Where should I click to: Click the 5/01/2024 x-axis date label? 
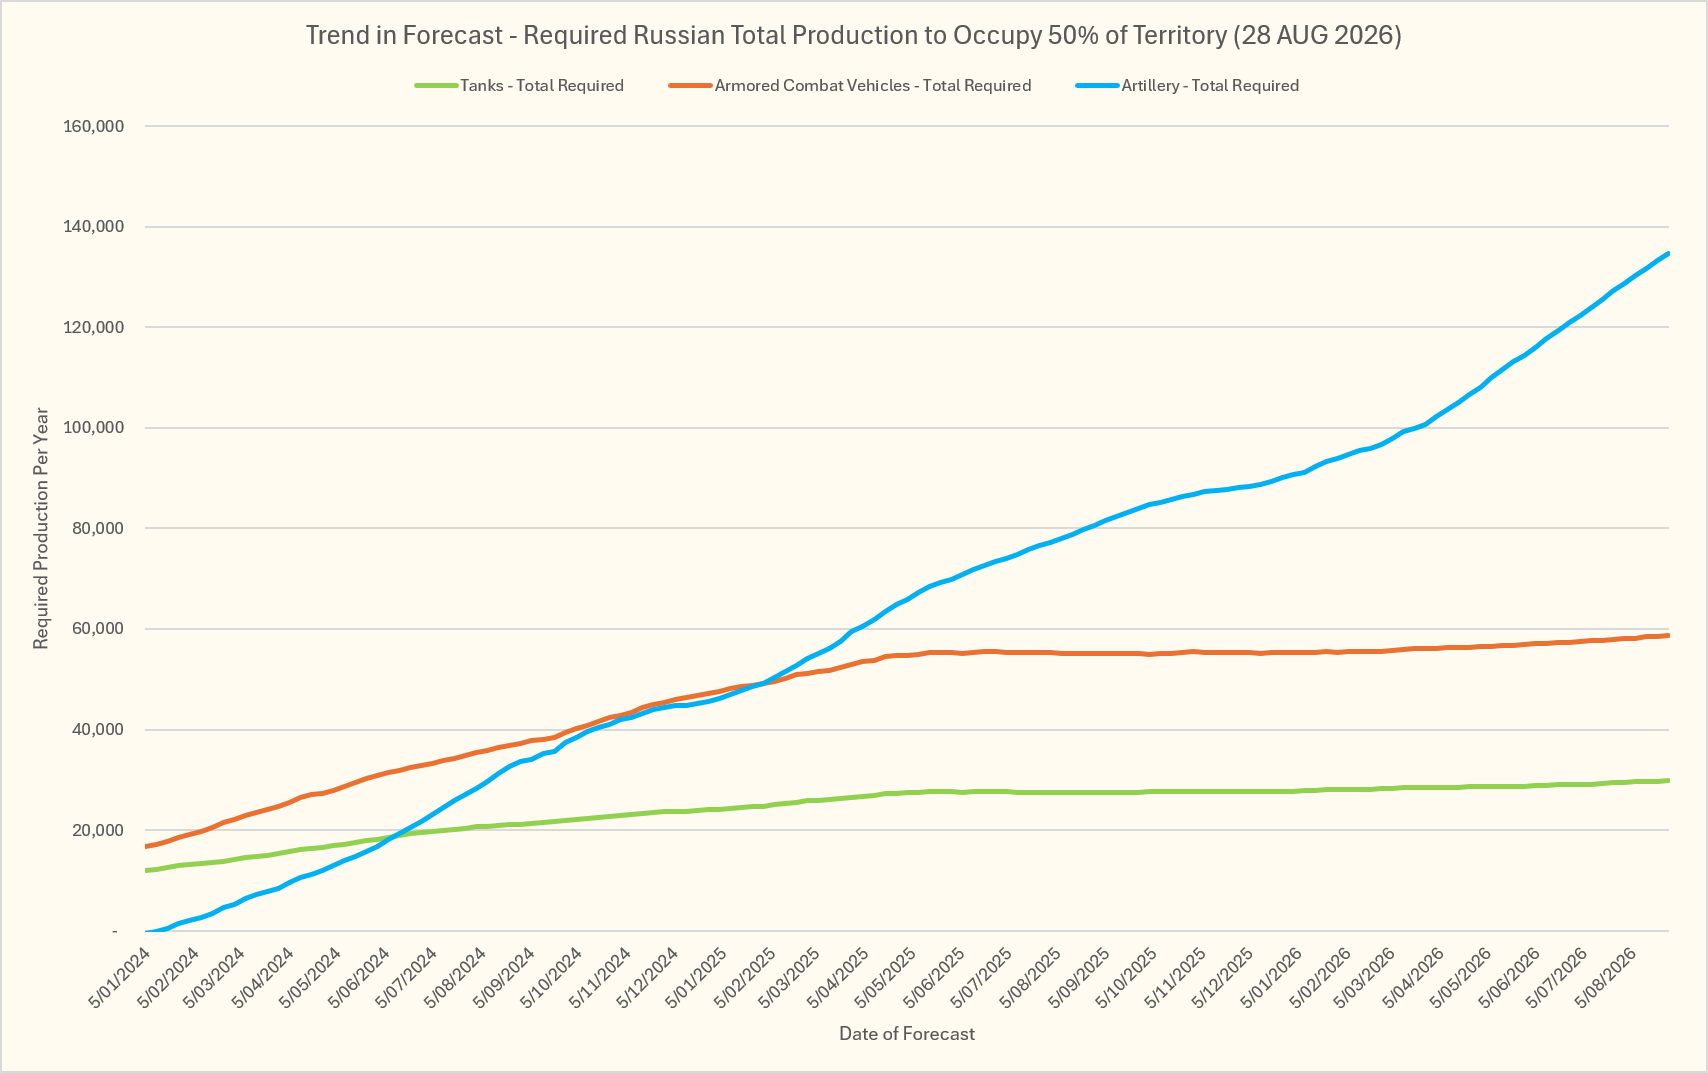coord(119,976)
